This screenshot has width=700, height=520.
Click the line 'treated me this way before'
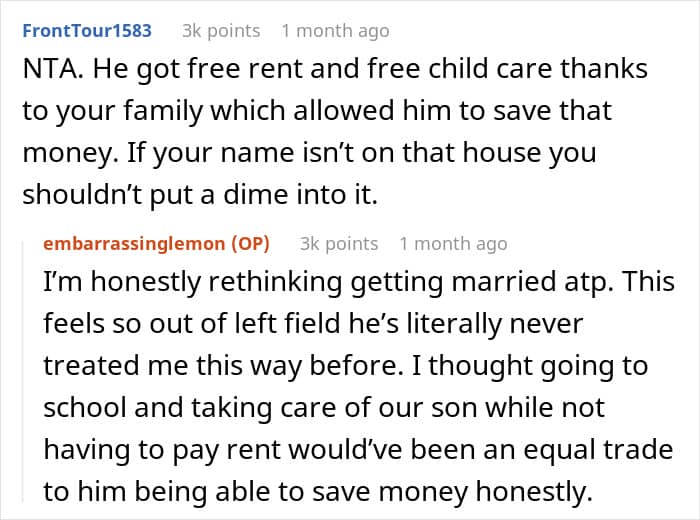click(x=346, y=366)
